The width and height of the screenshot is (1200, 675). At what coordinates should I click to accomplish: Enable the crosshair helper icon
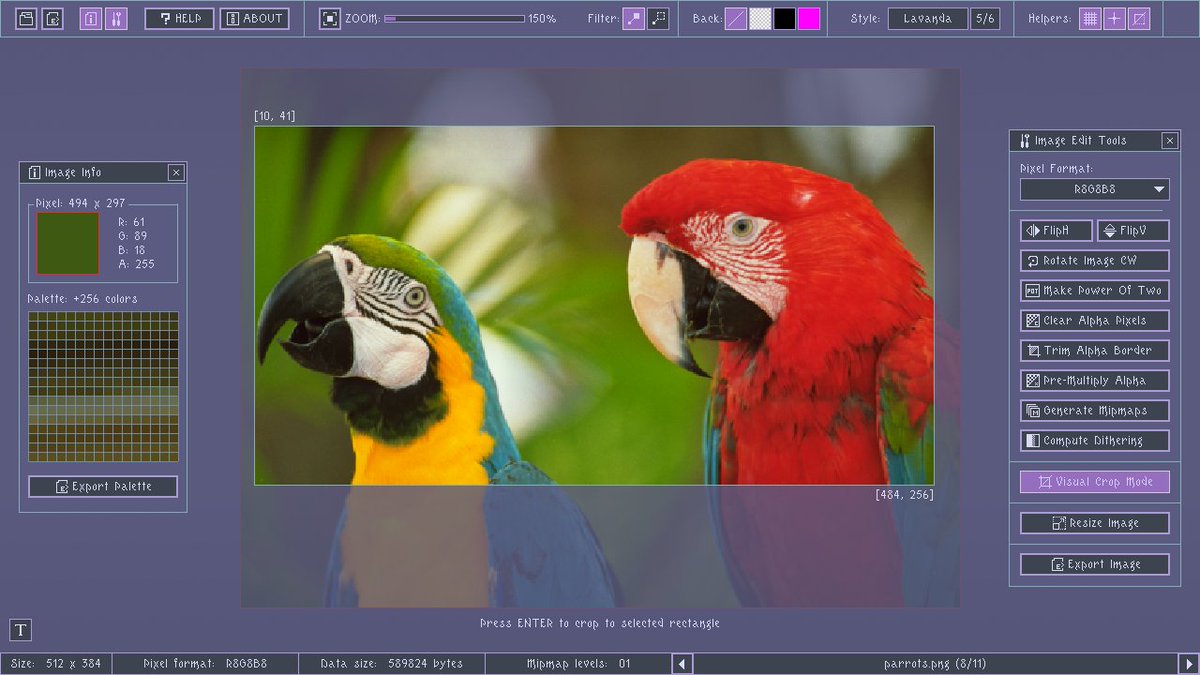pyautogui.click(x=1113, y=18)
